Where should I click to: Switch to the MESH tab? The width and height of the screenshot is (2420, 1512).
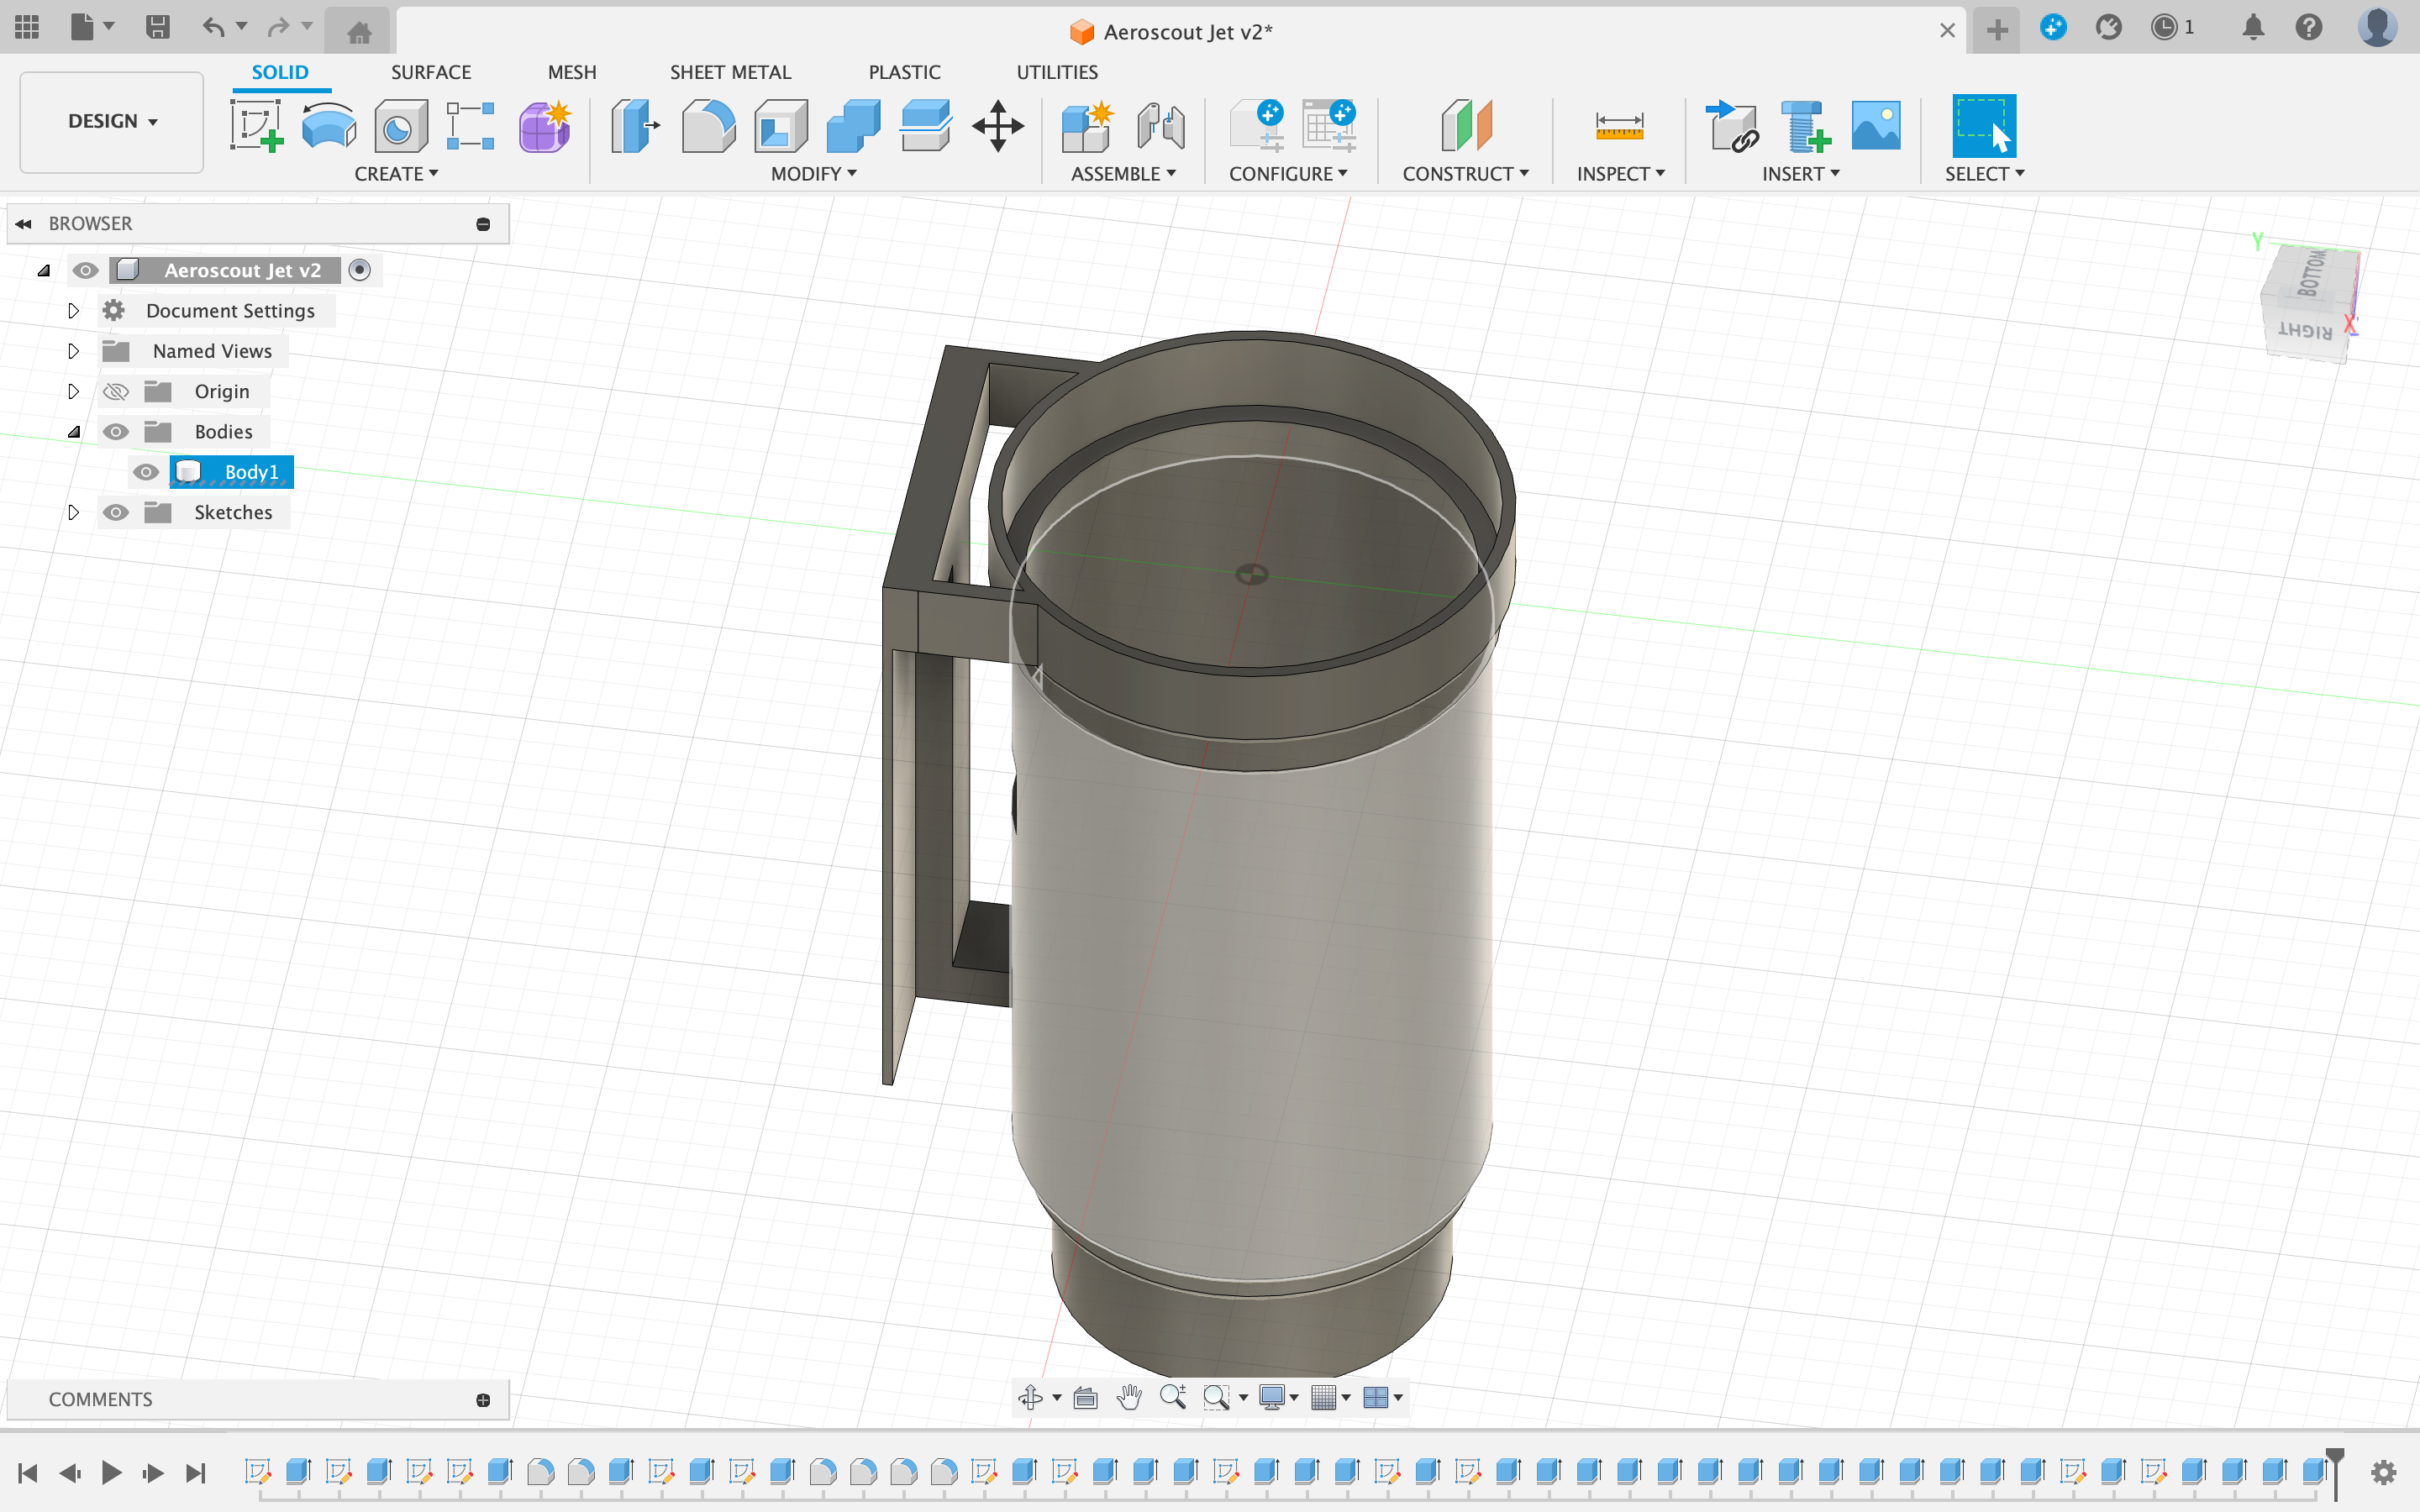572,72
